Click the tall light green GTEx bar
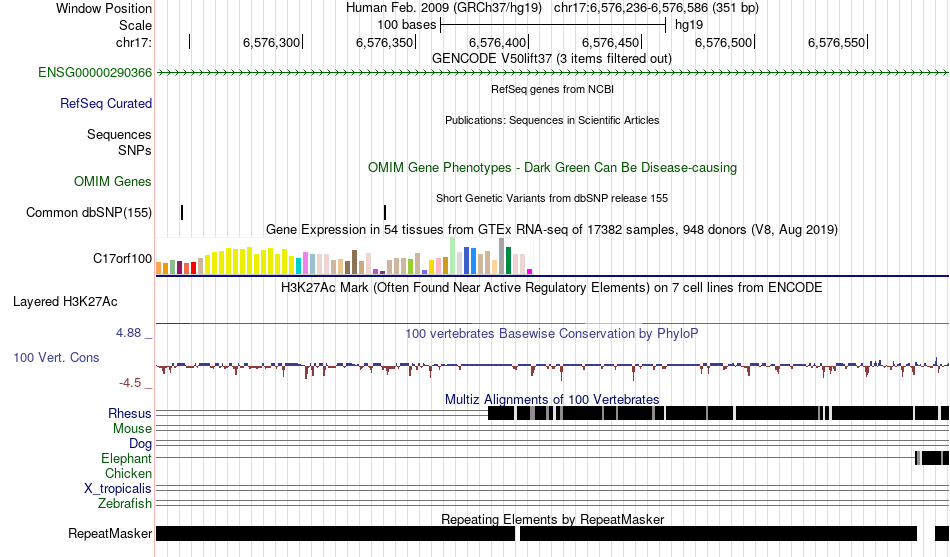950x557 pixels. 453,256
